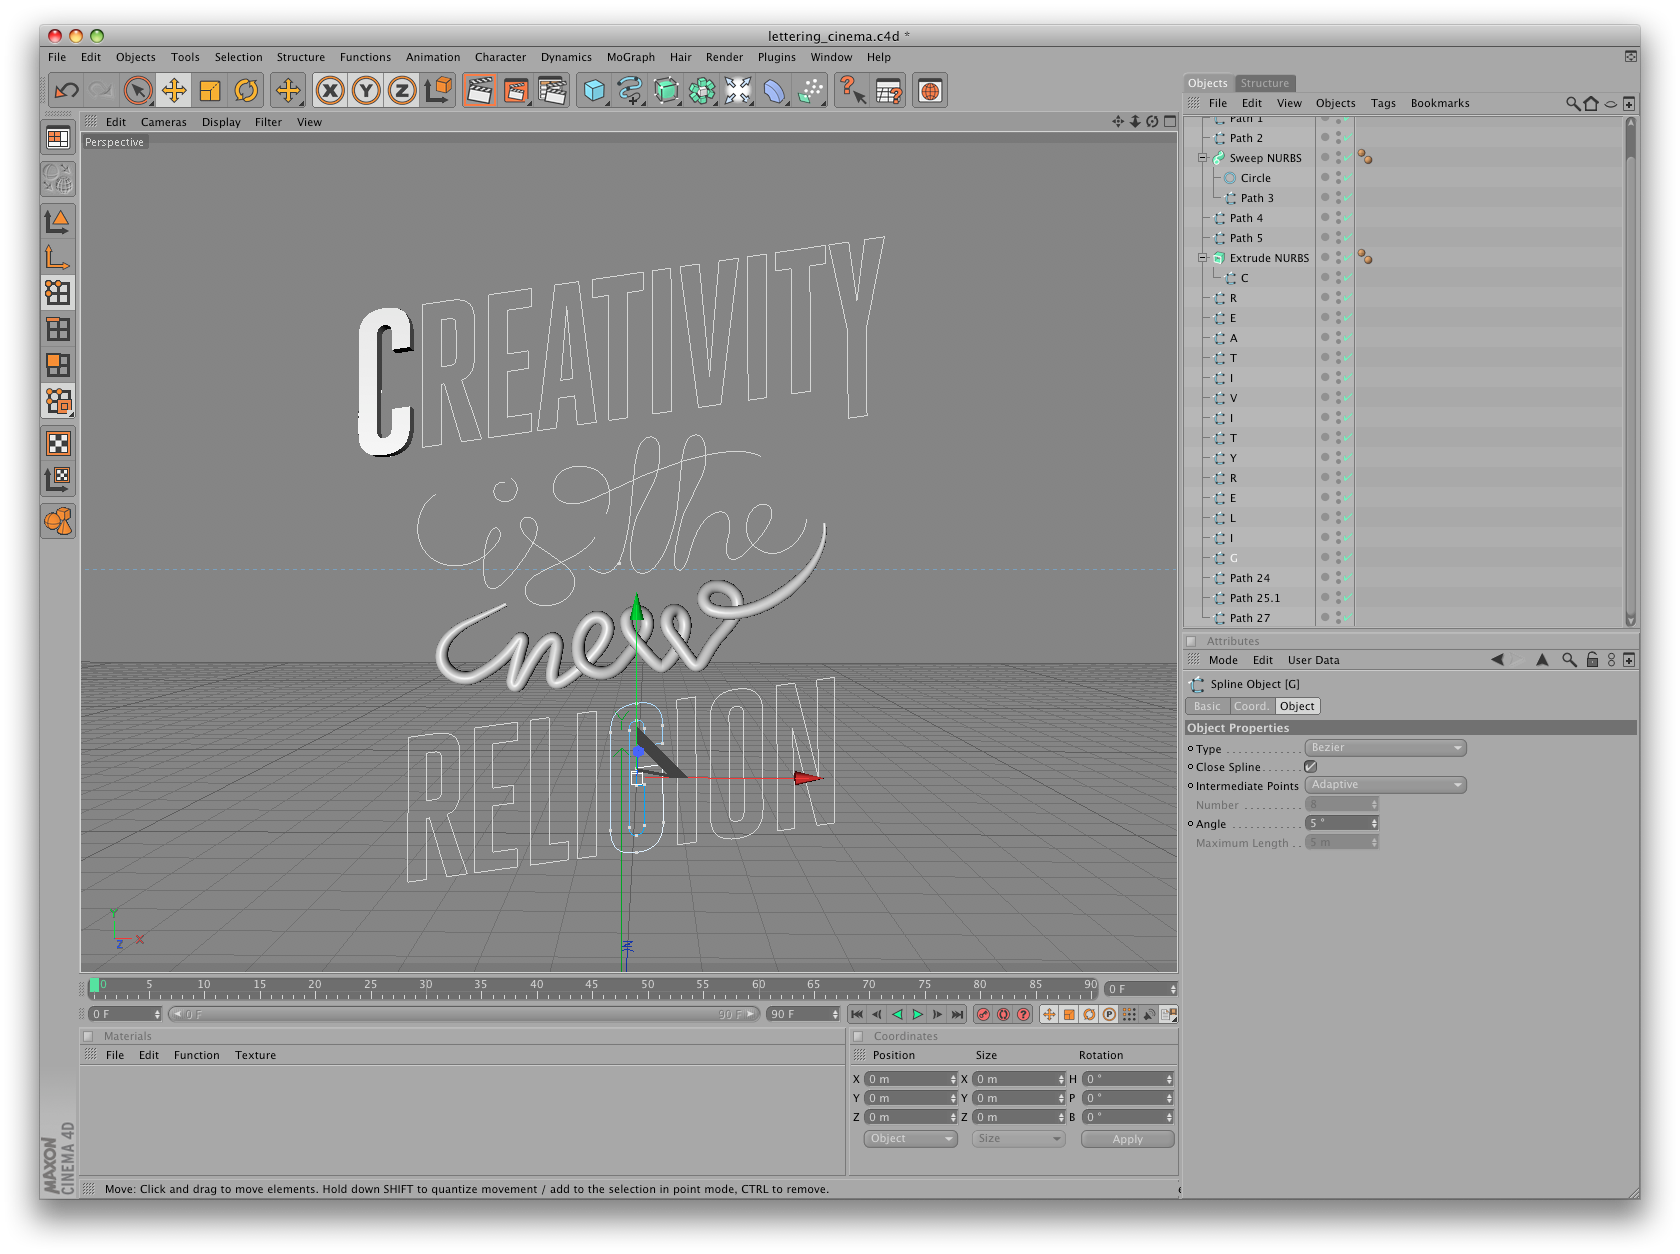This screenshot has height=1254, width=1680.
Task: Open the Intermediate Points dropdown showing Adaptive
Action: [x=1386, y=784]
